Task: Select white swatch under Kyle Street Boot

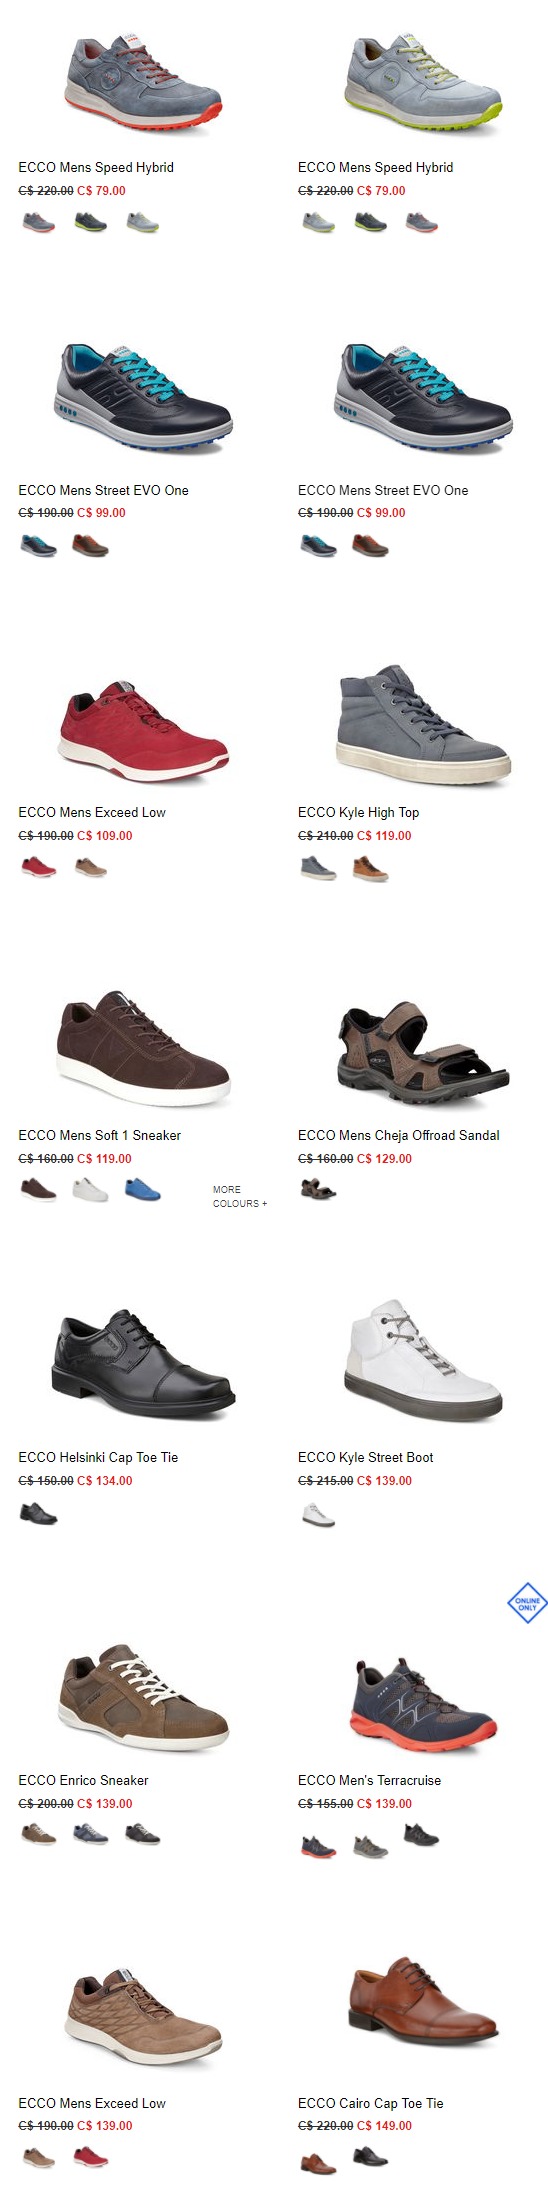Action: coord(318,1514)
